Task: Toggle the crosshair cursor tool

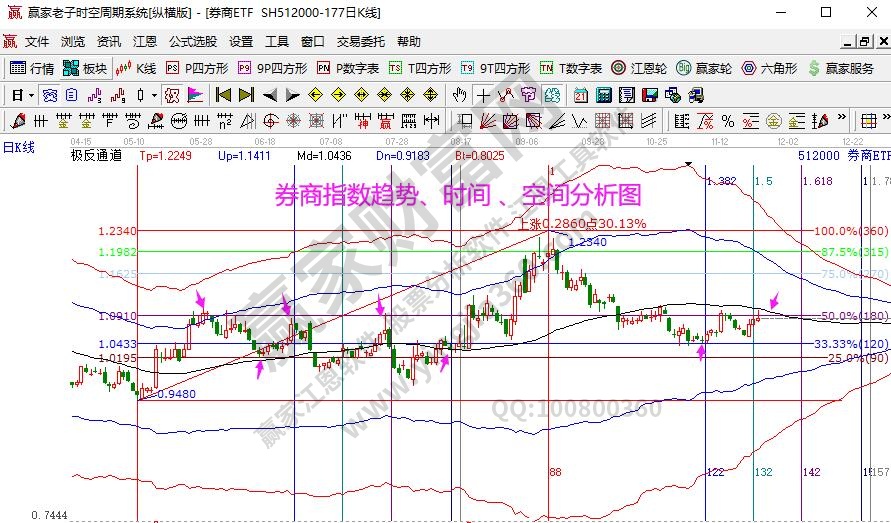Action: pyautogui.click(x=482, y=95)
